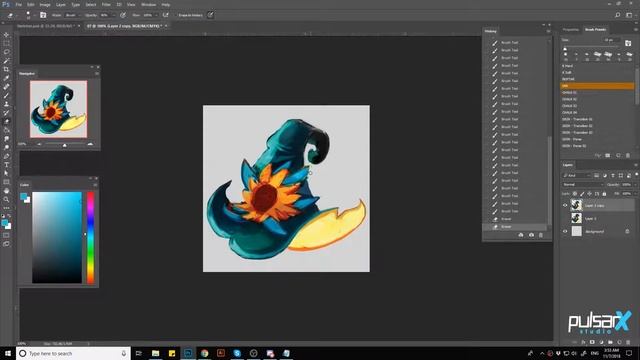Viewport: 640px width, 360px height.
Task: Delete current state in History panel
Action: tap(541, 235)
